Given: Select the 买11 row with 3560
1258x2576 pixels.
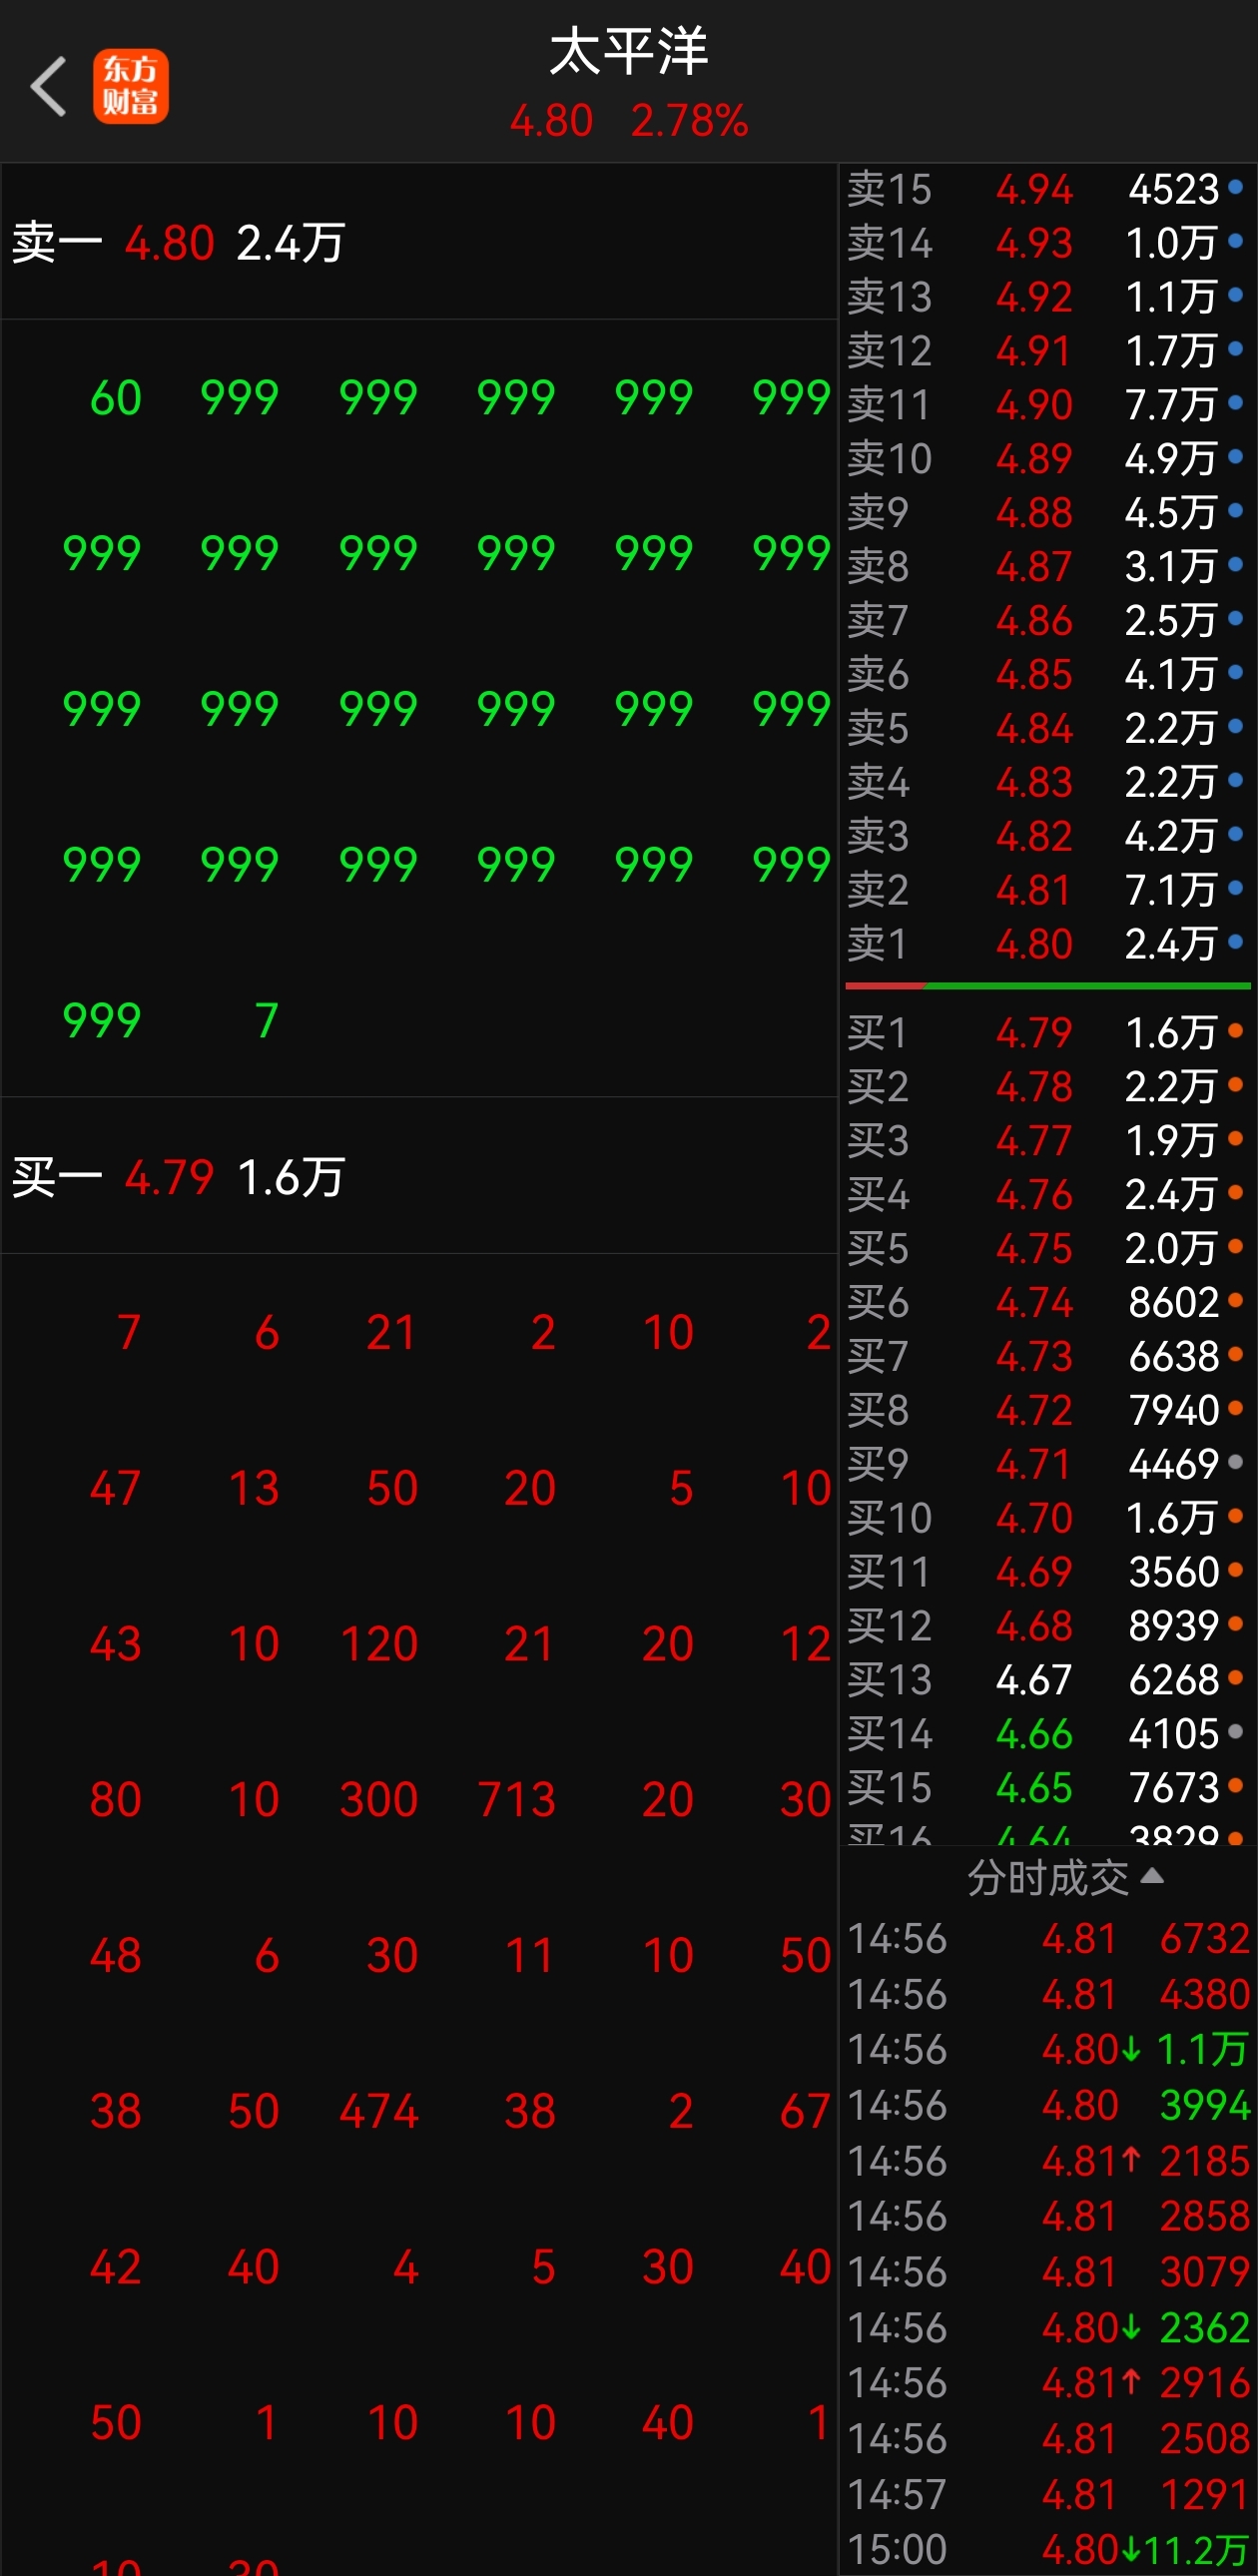Looking at the screenshot, I should [1047, 1573].
